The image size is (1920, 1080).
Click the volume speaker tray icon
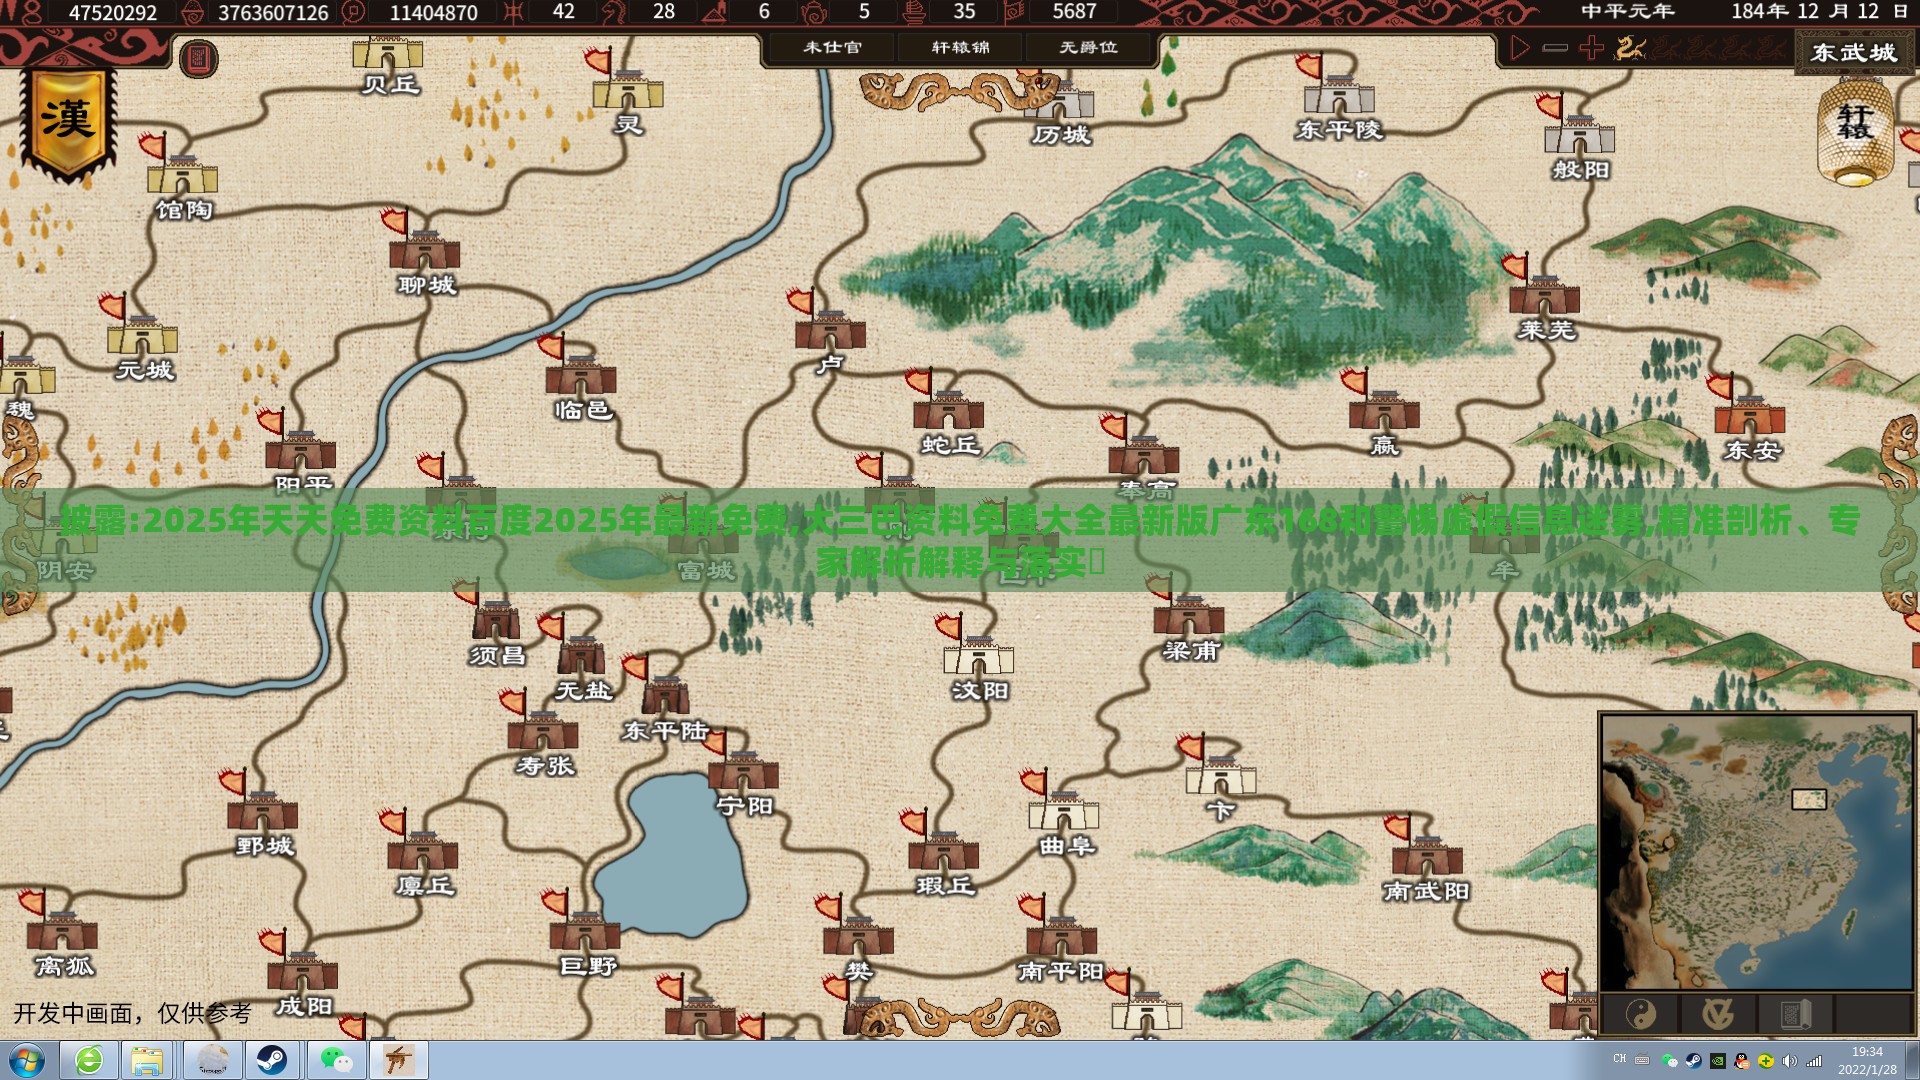pyautogui.click(x=1790, y=1061)
